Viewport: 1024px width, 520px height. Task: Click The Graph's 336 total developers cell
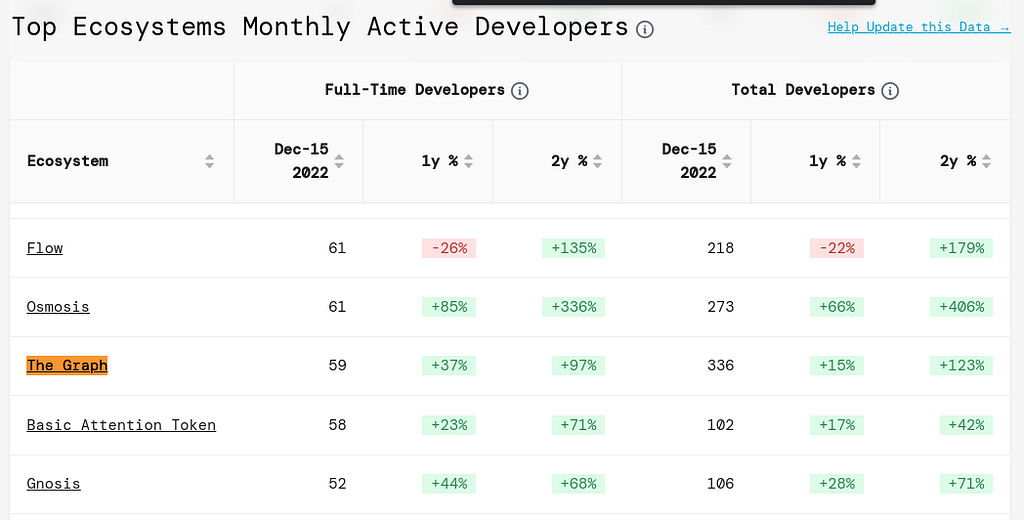[x=720, y=365]
